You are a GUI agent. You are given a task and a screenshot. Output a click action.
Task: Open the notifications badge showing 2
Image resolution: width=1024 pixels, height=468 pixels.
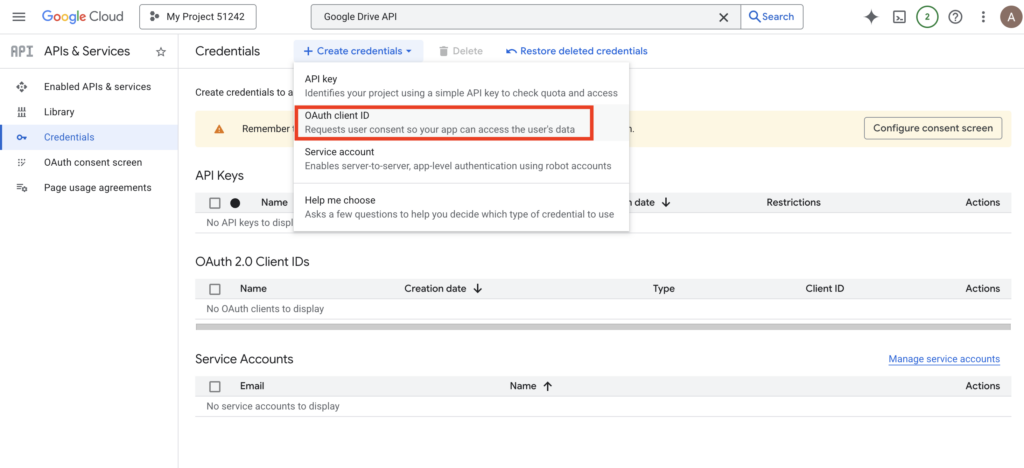tap(927, 17)
